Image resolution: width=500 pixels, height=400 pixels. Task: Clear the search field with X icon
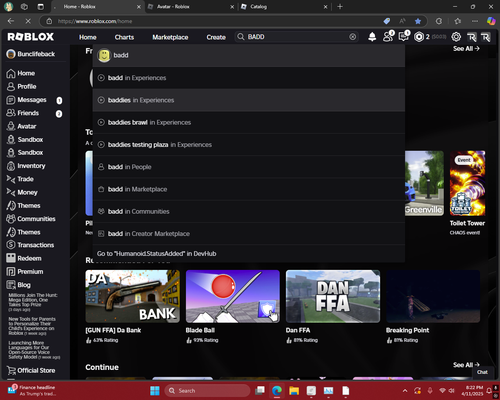[353, 37]
